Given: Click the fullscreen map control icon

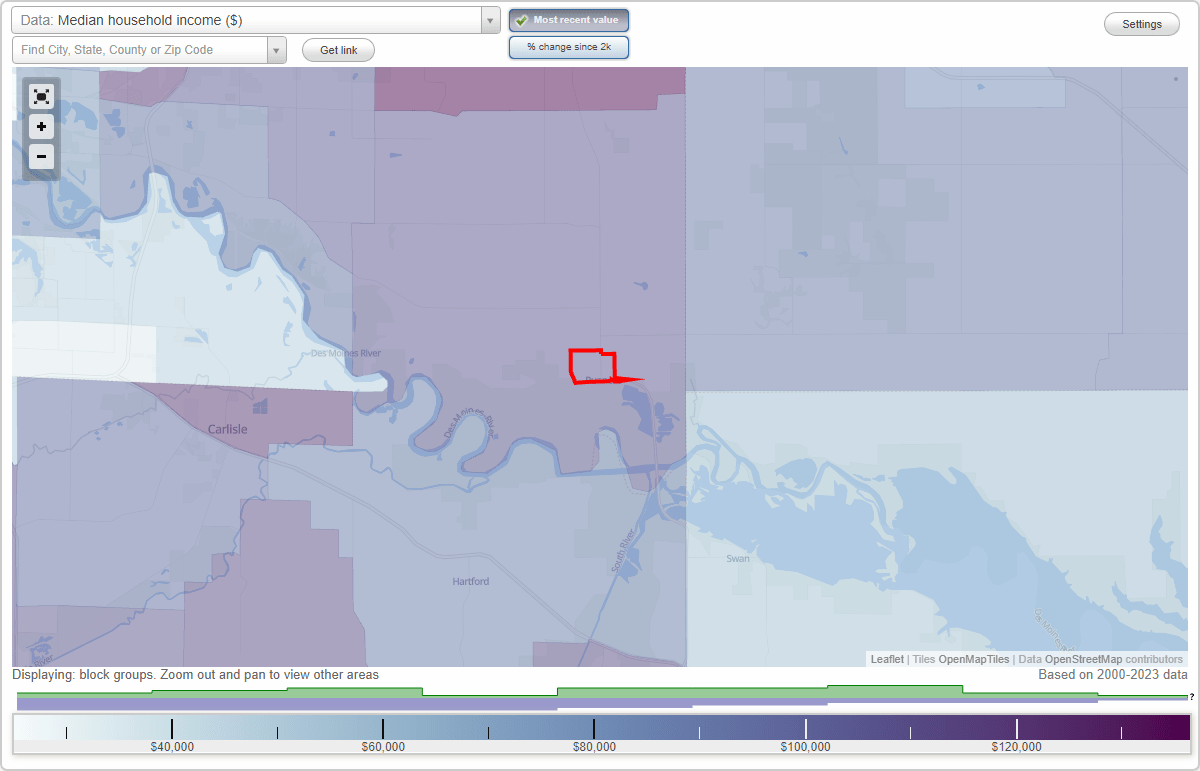Looking at the screenshot, I should pos(41,96).
